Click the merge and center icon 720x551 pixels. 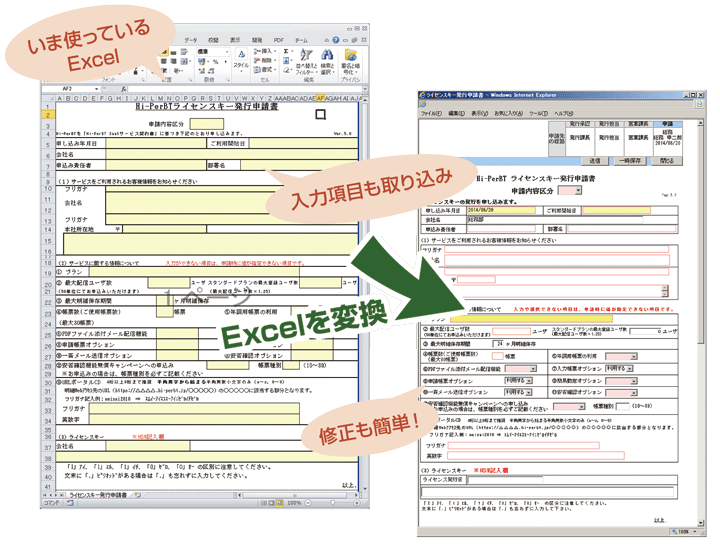184,61
